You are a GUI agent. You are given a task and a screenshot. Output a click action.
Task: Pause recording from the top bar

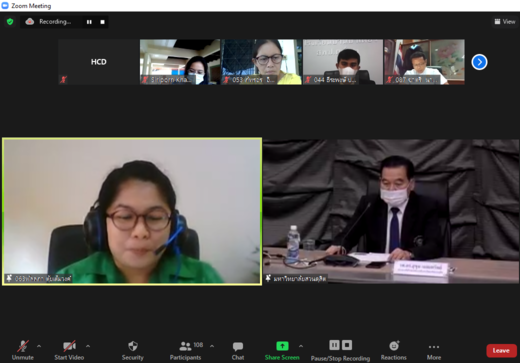[89, 22]
